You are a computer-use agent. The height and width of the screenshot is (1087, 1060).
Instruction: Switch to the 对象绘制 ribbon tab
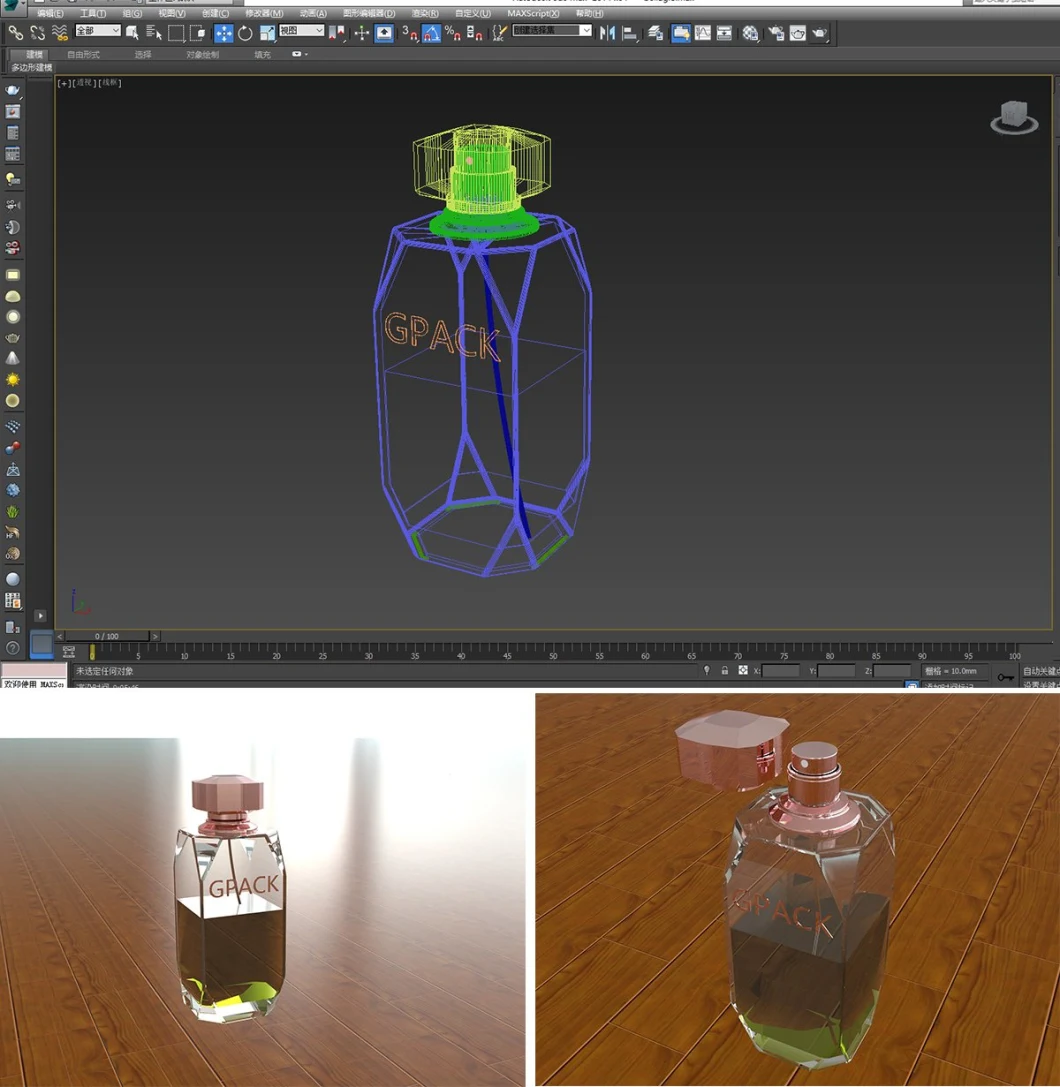[x=202, y=54]
